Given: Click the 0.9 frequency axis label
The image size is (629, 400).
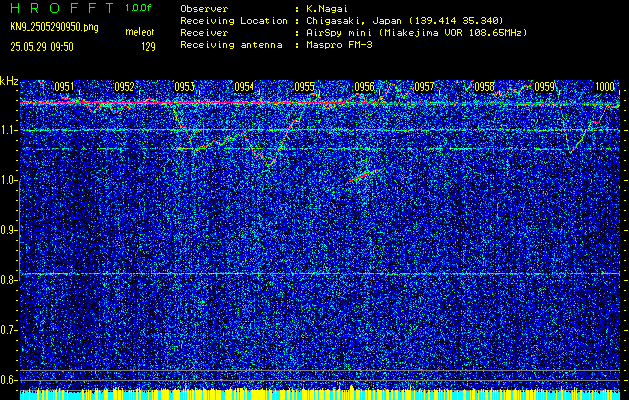Looking at the screenshot, I should (9, 230).
